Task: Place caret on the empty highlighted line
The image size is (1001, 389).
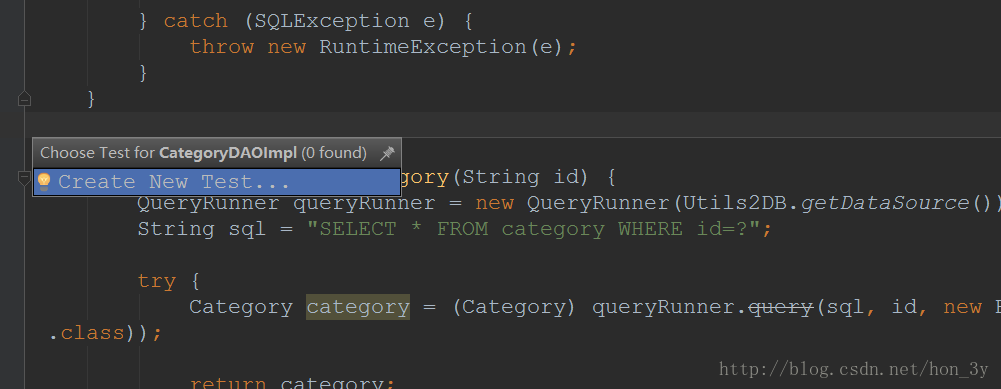Action: click(511, 125)
